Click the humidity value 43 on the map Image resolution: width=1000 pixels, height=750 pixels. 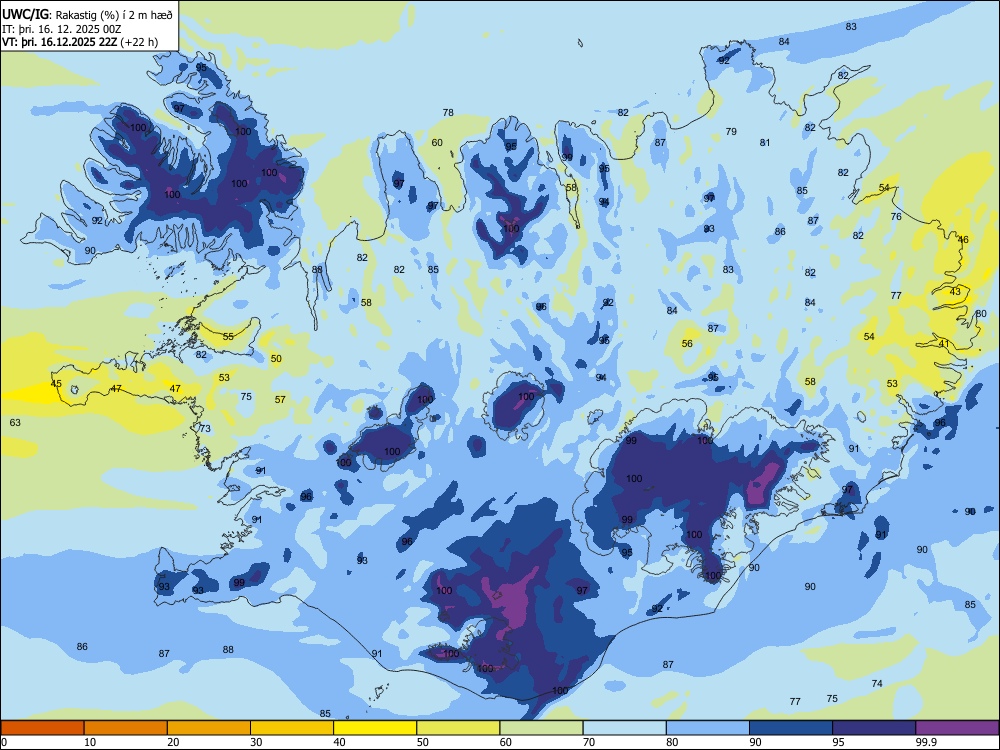pyautogui.click(x=955, y=291)
